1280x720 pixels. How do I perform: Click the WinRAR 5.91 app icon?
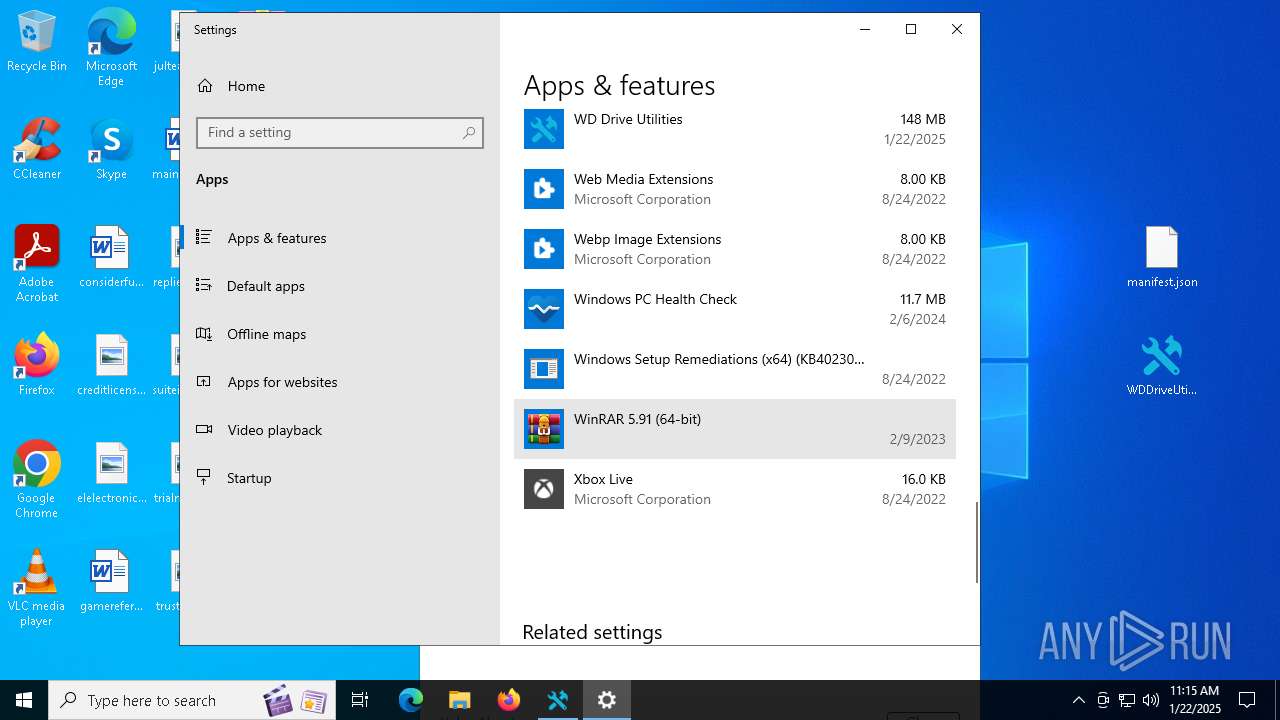click(544, 429)
